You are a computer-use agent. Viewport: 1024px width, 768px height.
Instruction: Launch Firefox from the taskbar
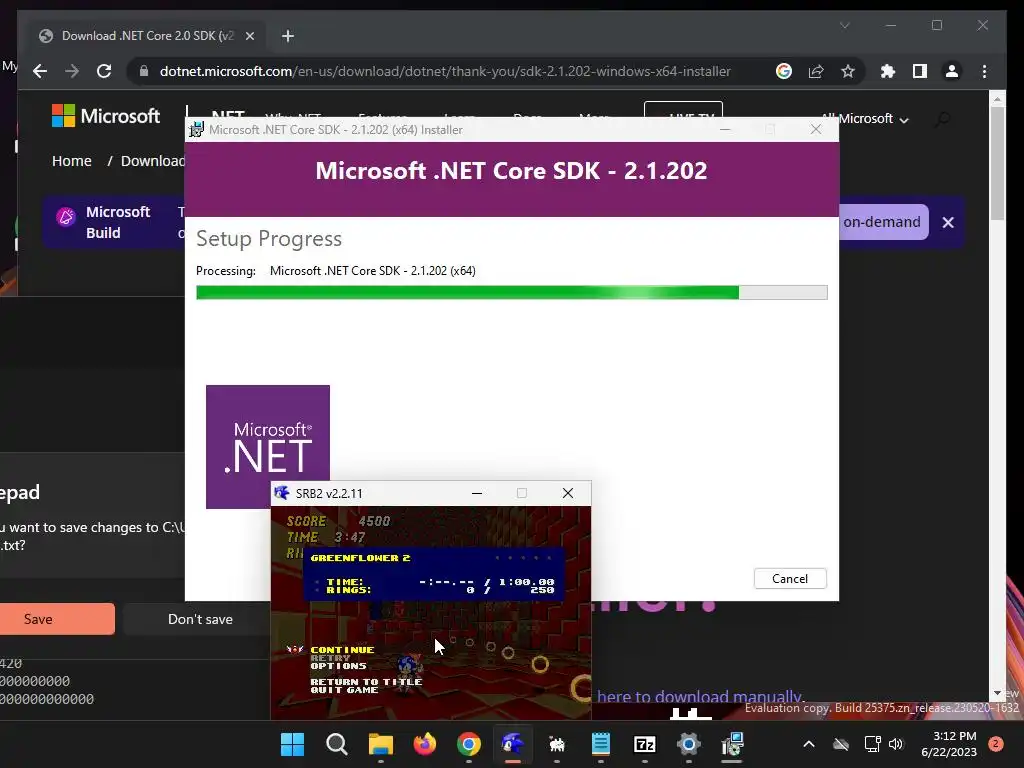coord(424,744)
